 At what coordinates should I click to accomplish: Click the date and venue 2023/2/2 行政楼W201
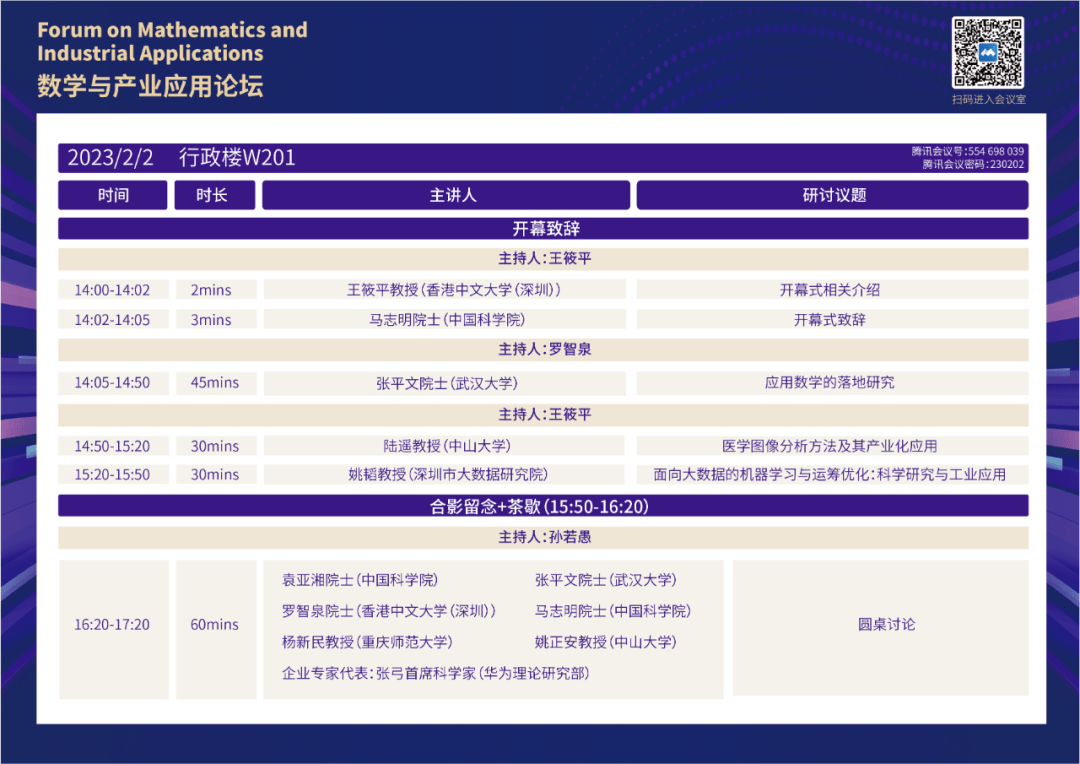(181, 158)
